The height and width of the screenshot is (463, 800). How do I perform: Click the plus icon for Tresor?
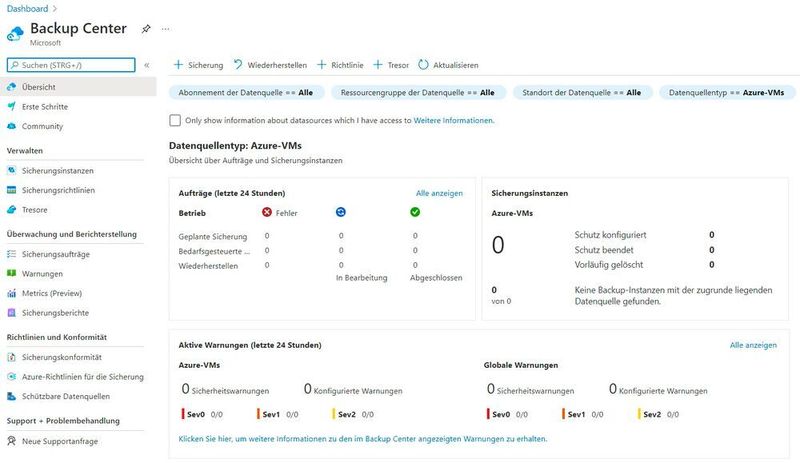(378, 65)
